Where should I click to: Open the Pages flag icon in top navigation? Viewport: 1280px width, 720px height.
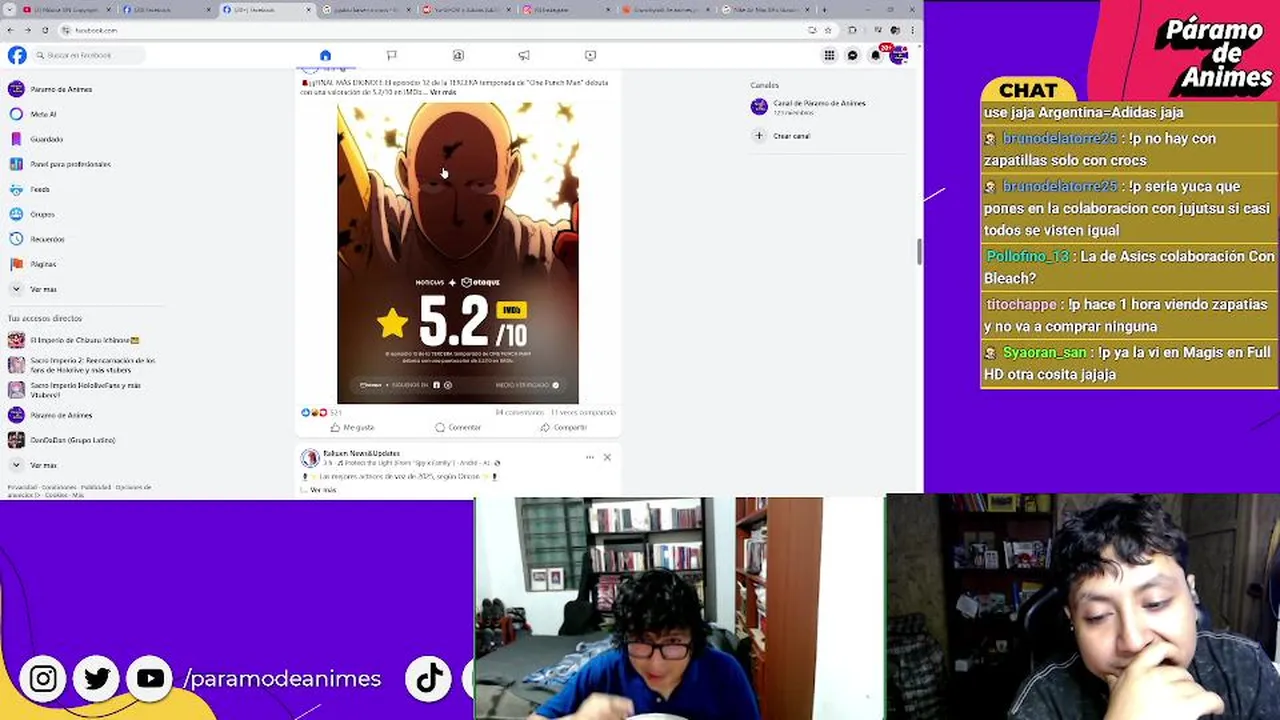[391, 55]
